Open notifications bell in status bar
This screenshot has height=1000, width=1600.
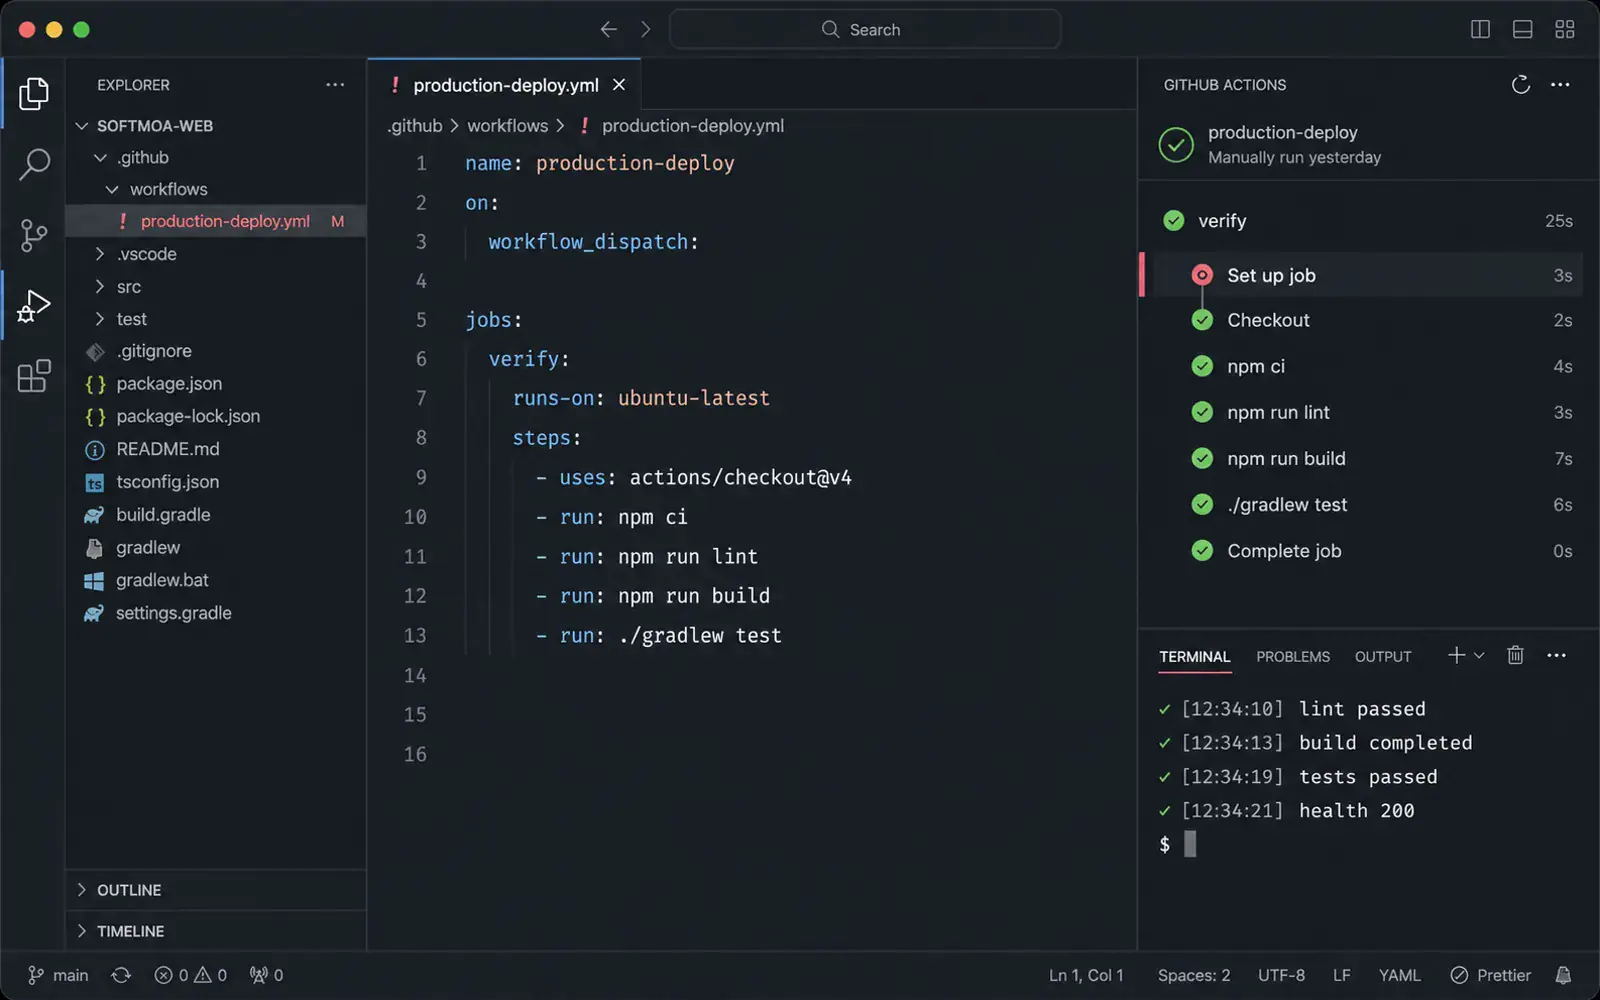tap(1563, 975)
